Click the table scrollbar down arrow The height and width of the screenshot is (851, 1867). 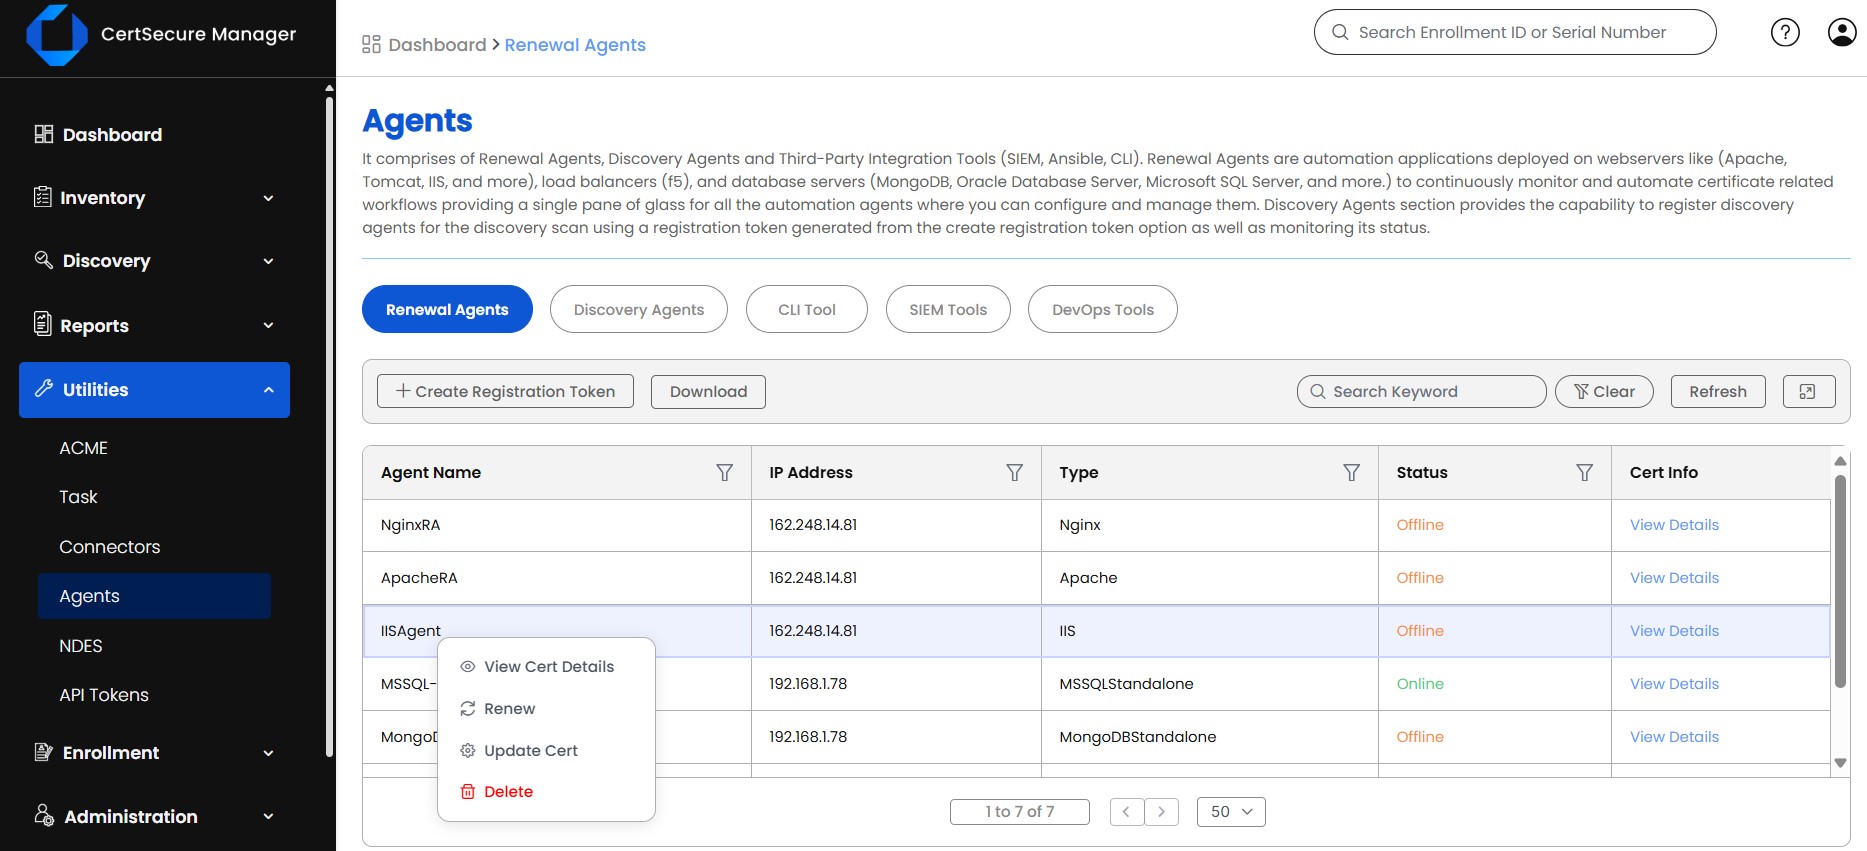pos(1840,763)
